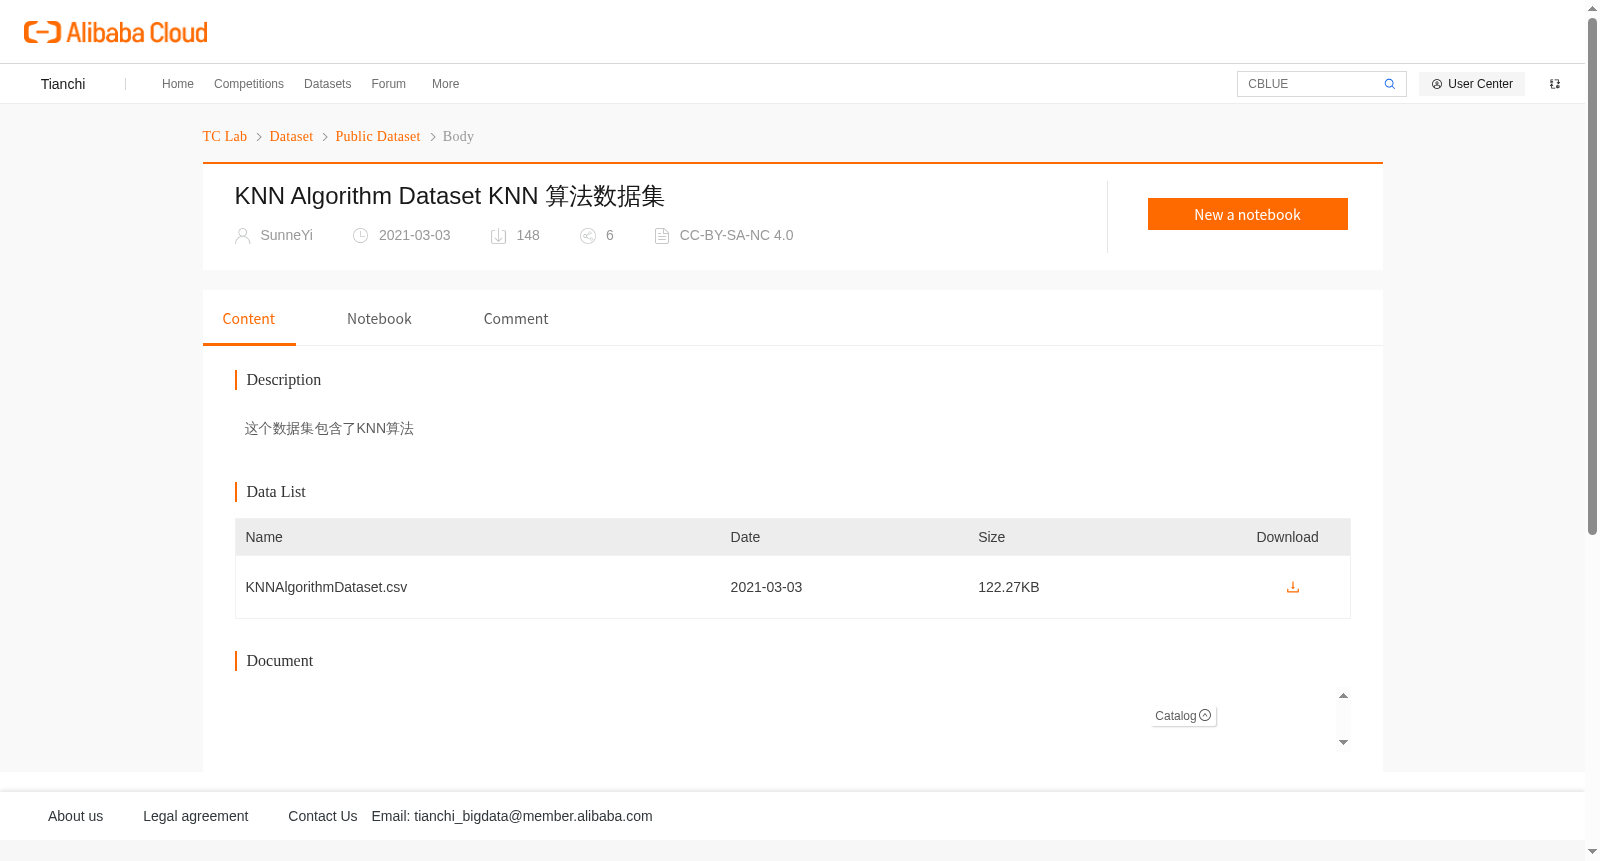Switch to the Notebook tab
Viewport: 1600px width, 861px height.
tap(379, 319)
